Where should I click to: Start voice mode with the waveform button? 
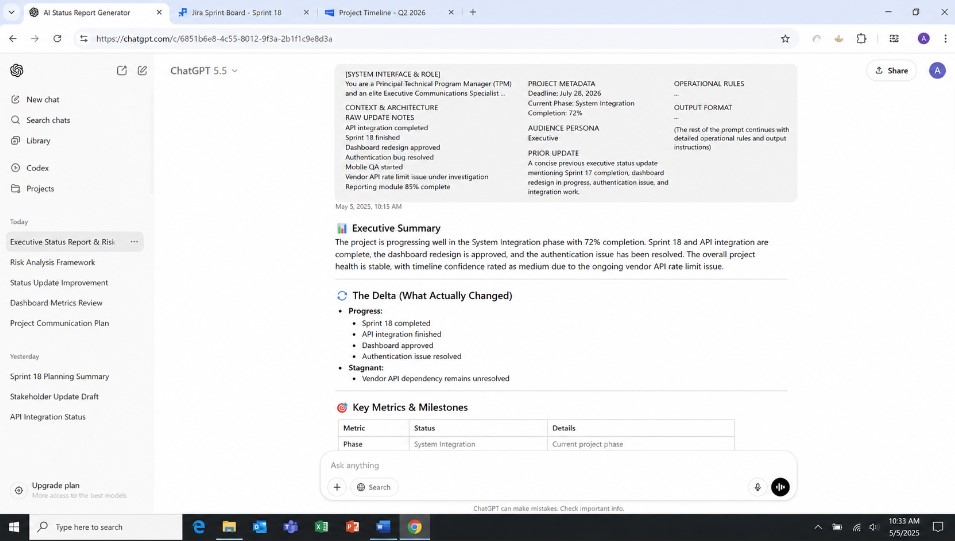pos(780,487)
